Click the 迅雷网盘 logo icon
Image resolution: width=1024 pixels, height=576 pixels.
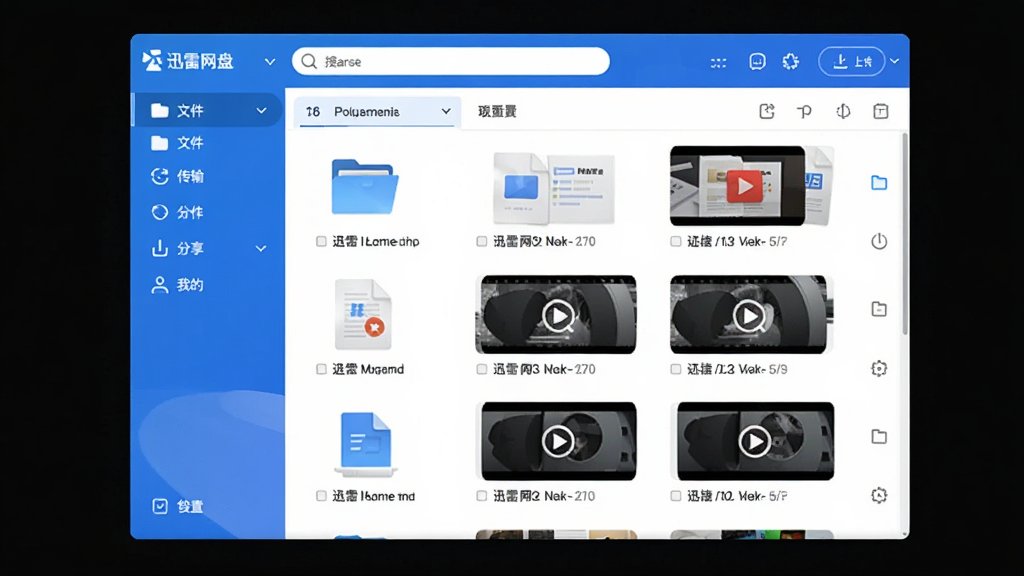pyautogui.click(x=152, y=61)
